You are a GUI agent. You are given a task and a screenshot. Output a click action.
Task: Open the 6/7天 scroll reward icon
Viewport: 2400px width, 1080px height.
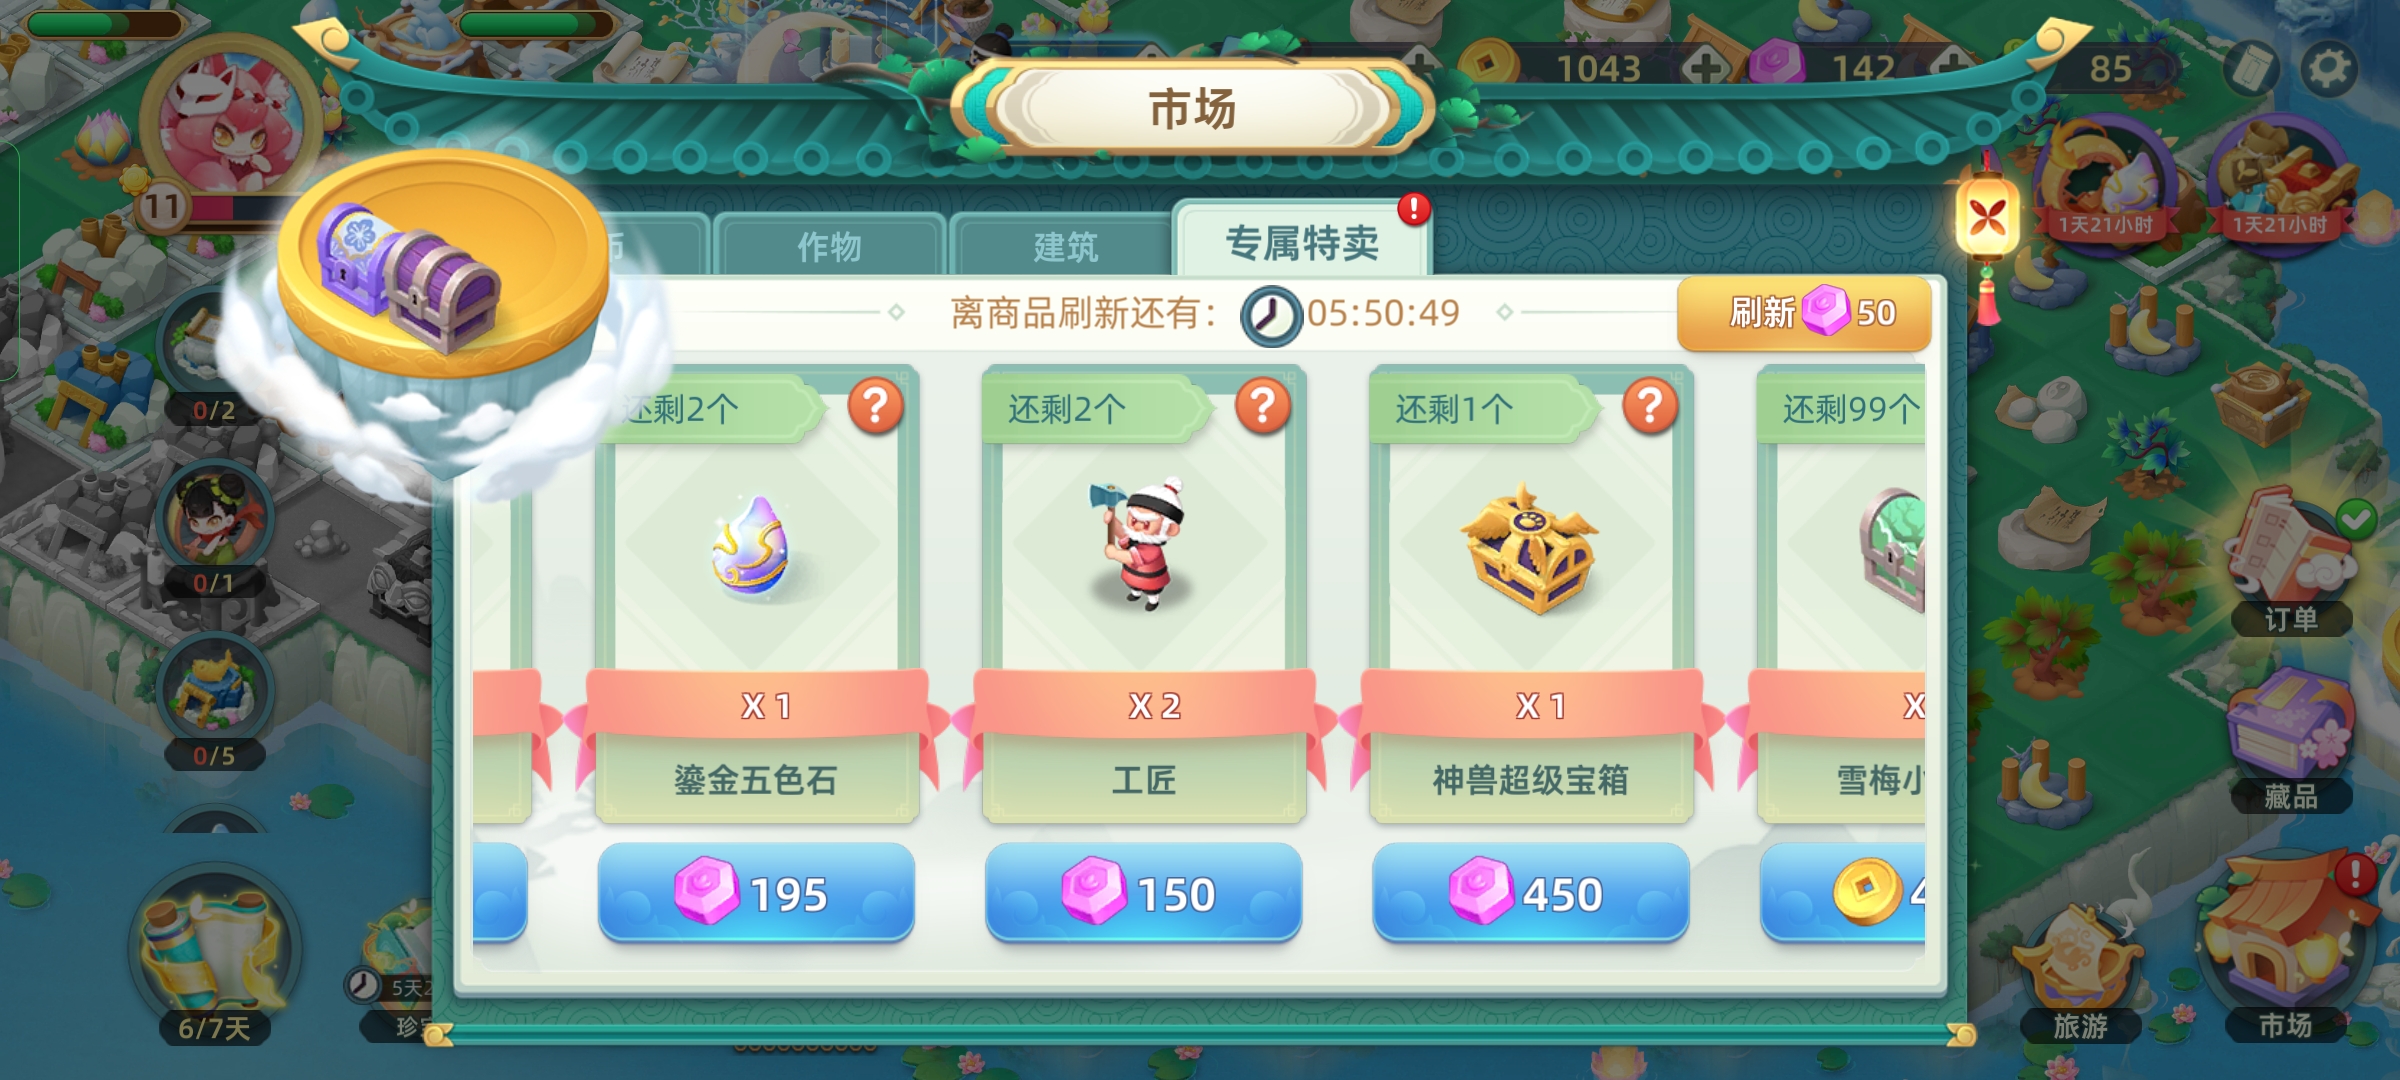click(x=214, y=958)
